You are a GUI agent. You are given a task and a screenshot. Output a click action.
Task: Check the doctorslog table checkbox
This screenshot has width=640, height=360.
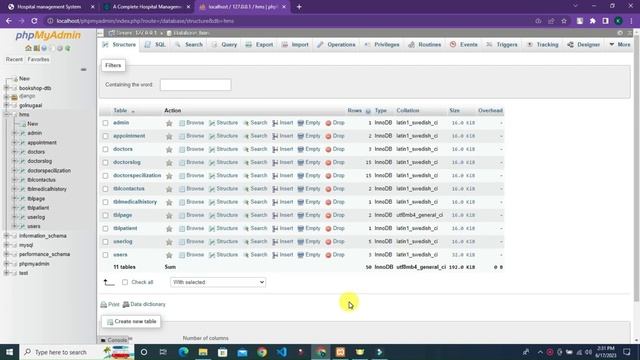point(105,162)
